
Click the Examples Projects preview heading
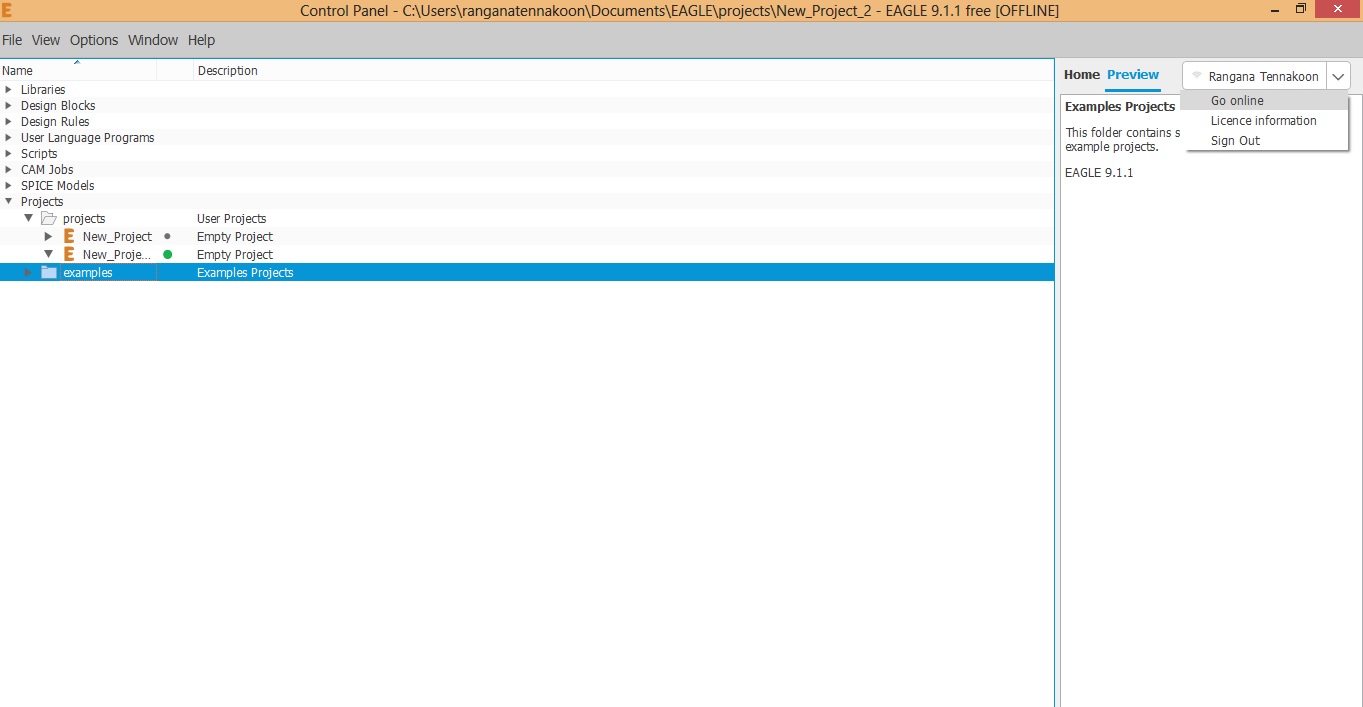(x=1120, y=107)
